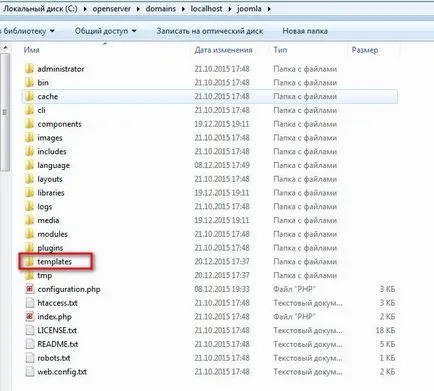
Task: Go to domains in address bar
Action: (x=161, y=9)
